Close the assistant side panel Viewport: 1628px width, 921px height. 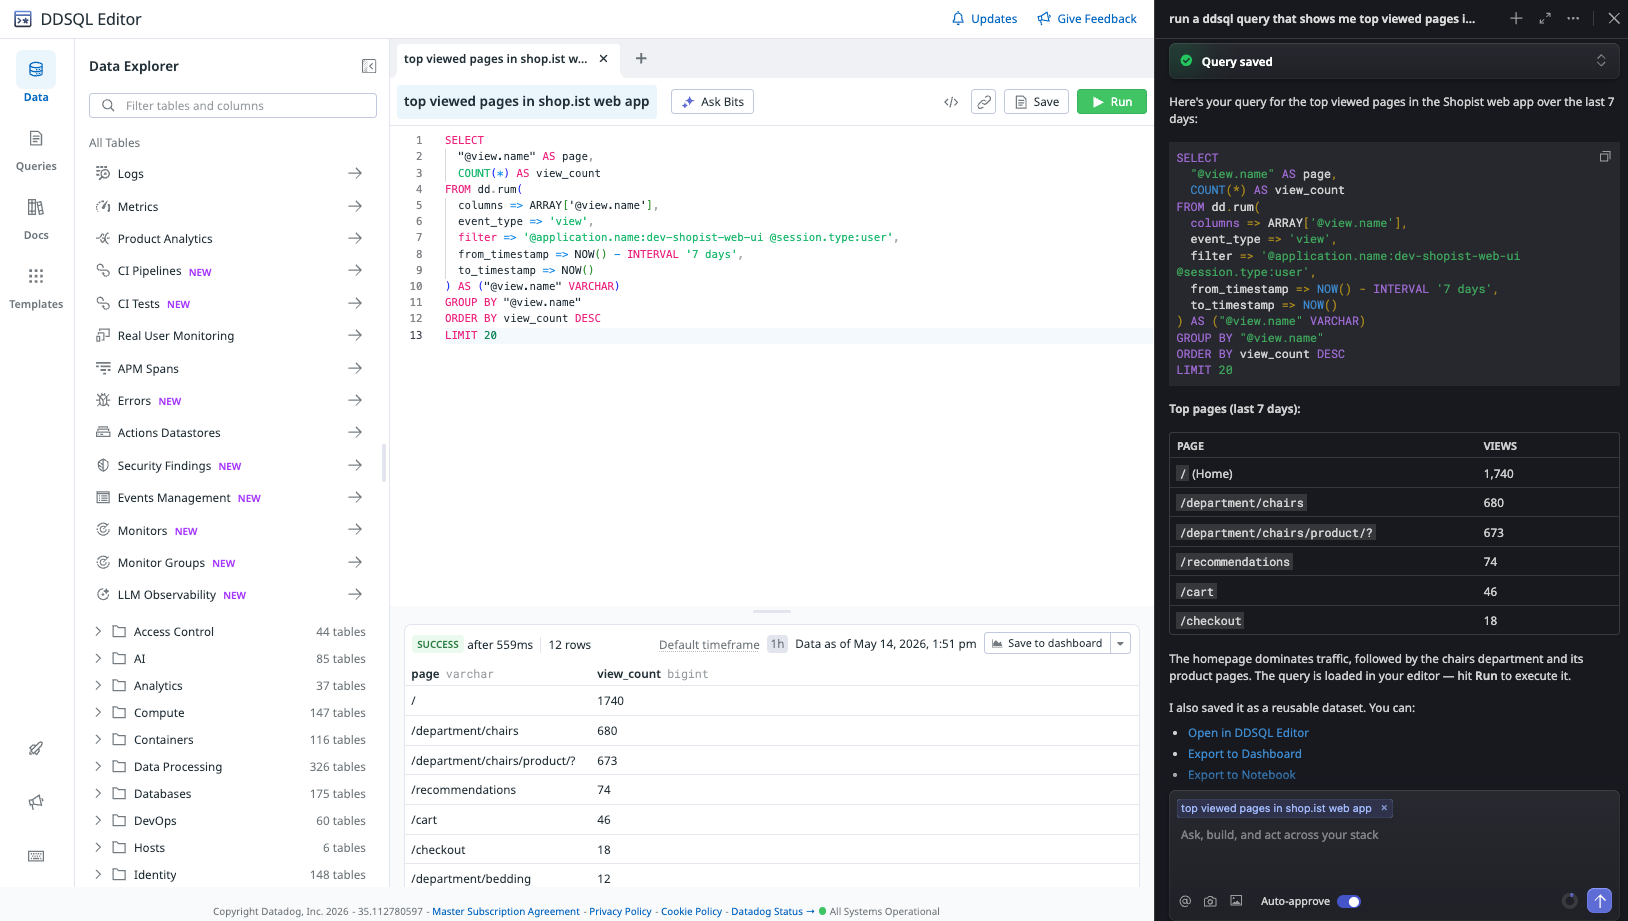tap(1614, 18)
